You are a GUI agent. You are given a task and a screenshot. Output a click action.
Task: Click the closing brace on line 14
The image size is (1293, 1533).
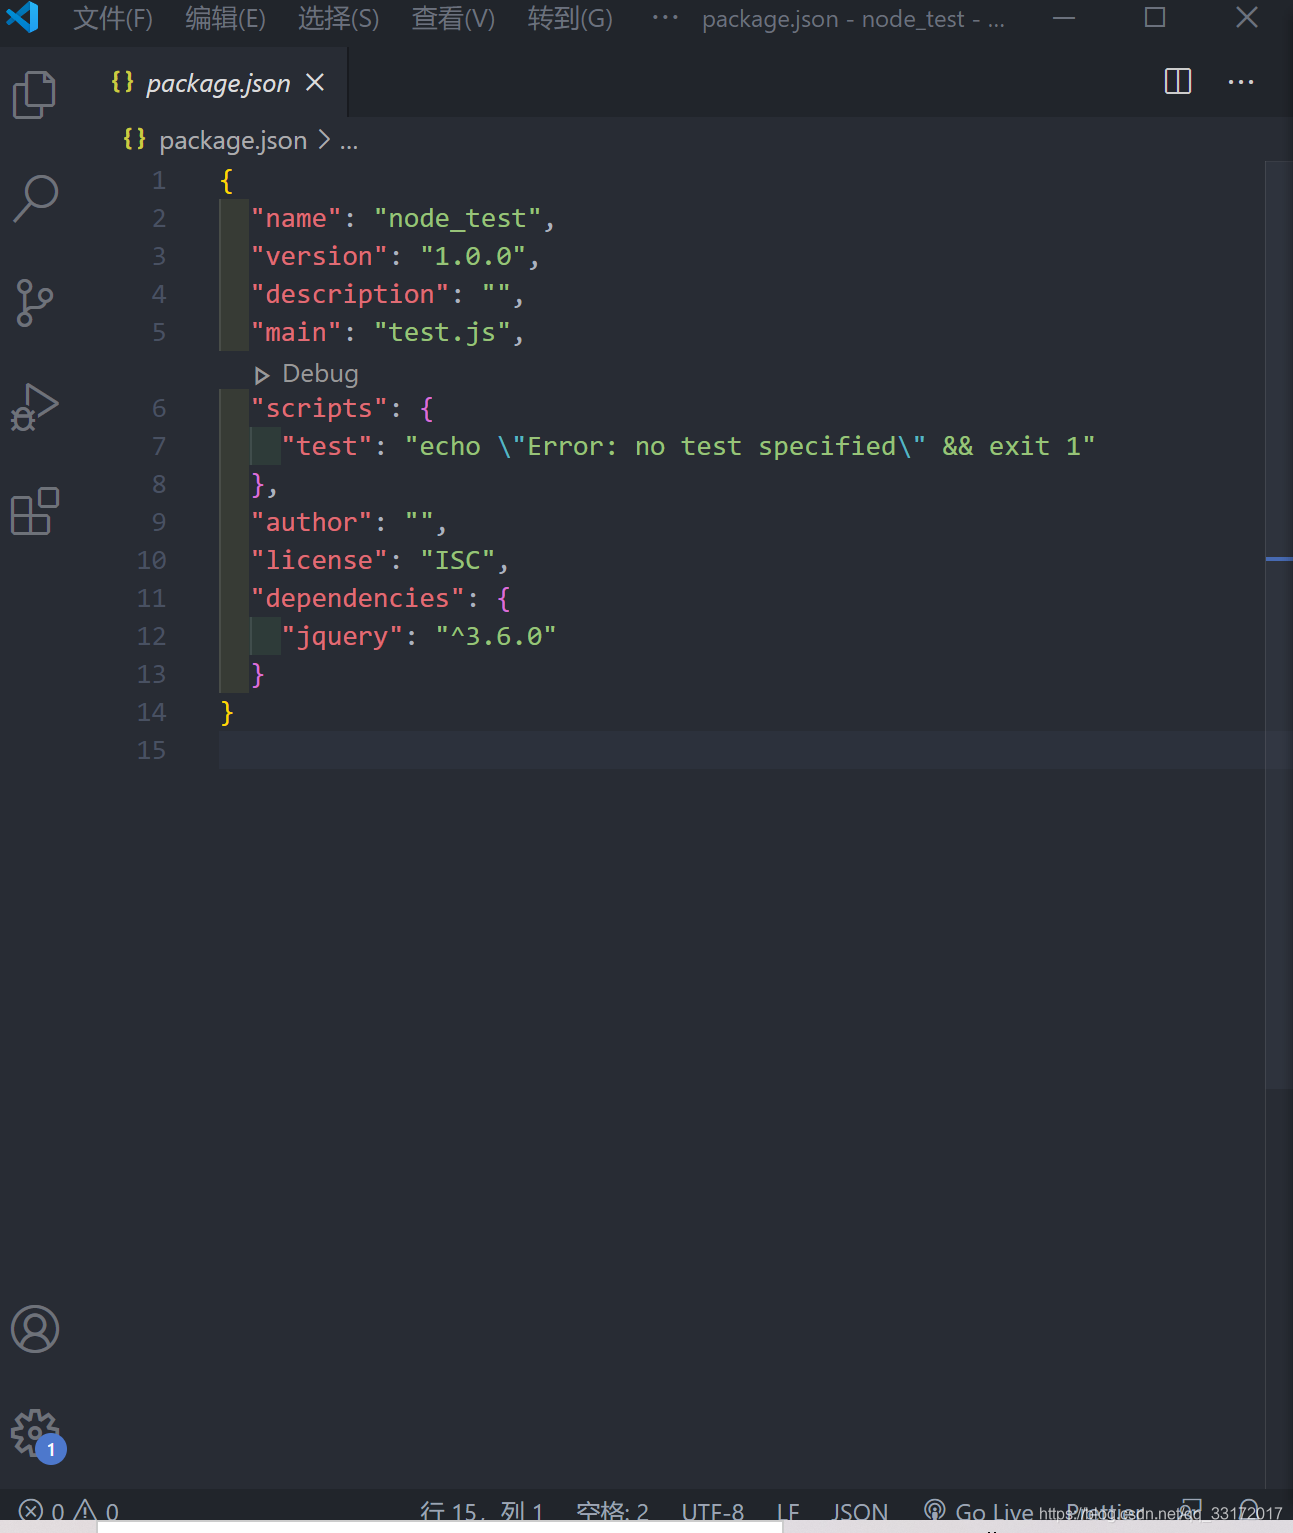click(x=227, y=712)
